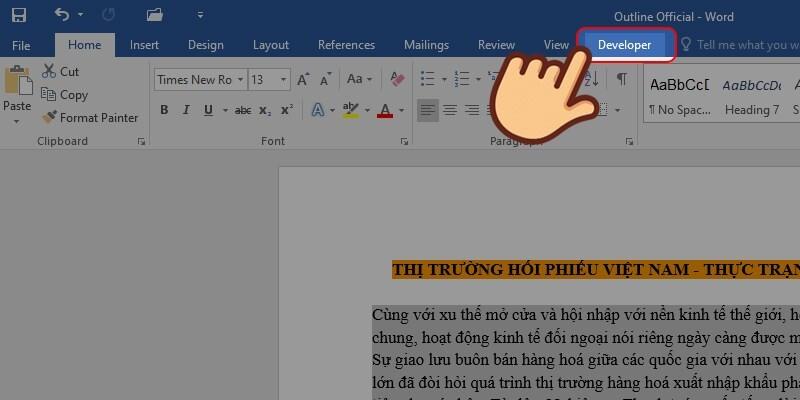The image size is (800, 400).
Task: Toggle underline formatting
Action: [x=208, y=110]
